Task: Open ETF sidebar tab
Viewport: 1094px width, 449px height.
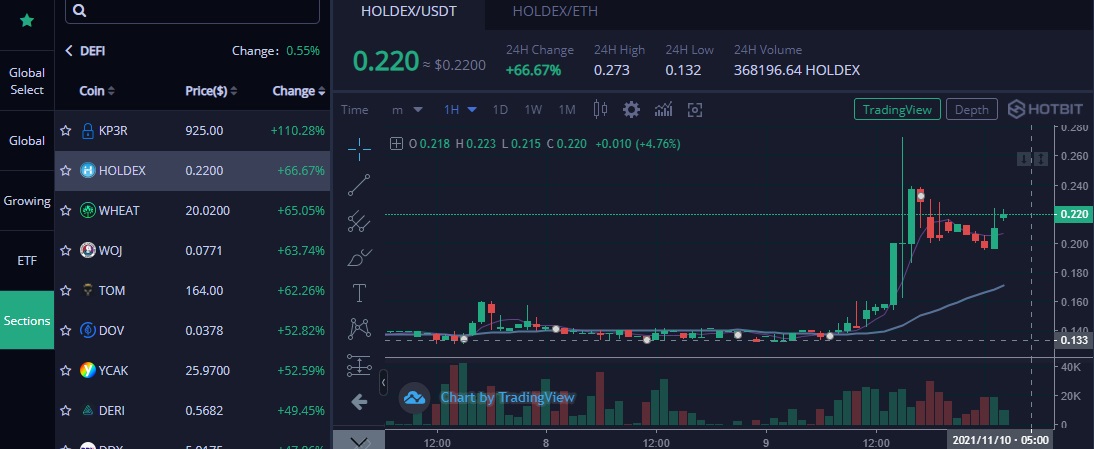Action: 27,261
